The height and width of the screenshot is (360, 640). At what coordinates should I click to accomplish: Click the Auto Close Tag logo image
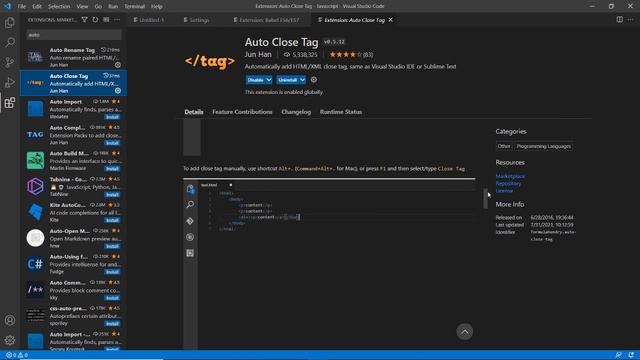pos(209,61)
